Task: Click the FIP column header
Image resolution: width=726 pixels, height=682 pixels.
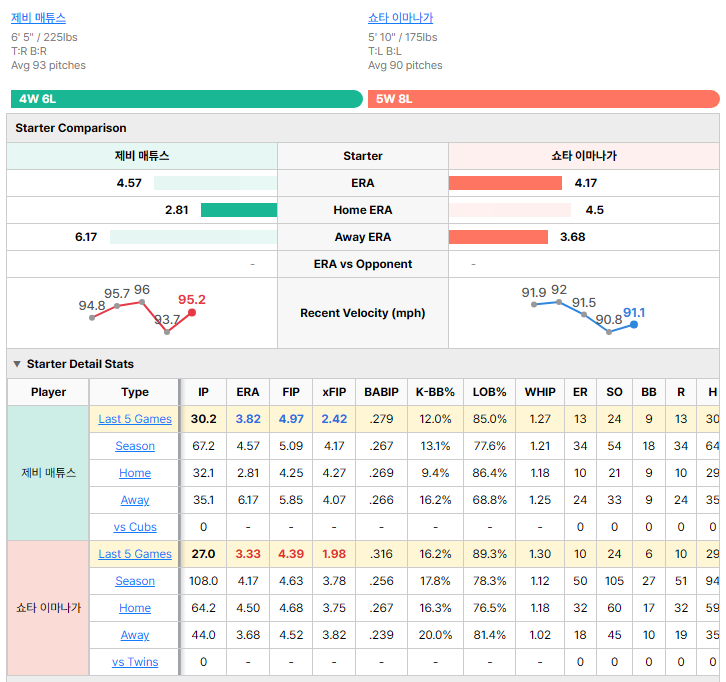Action: (291, 392)
